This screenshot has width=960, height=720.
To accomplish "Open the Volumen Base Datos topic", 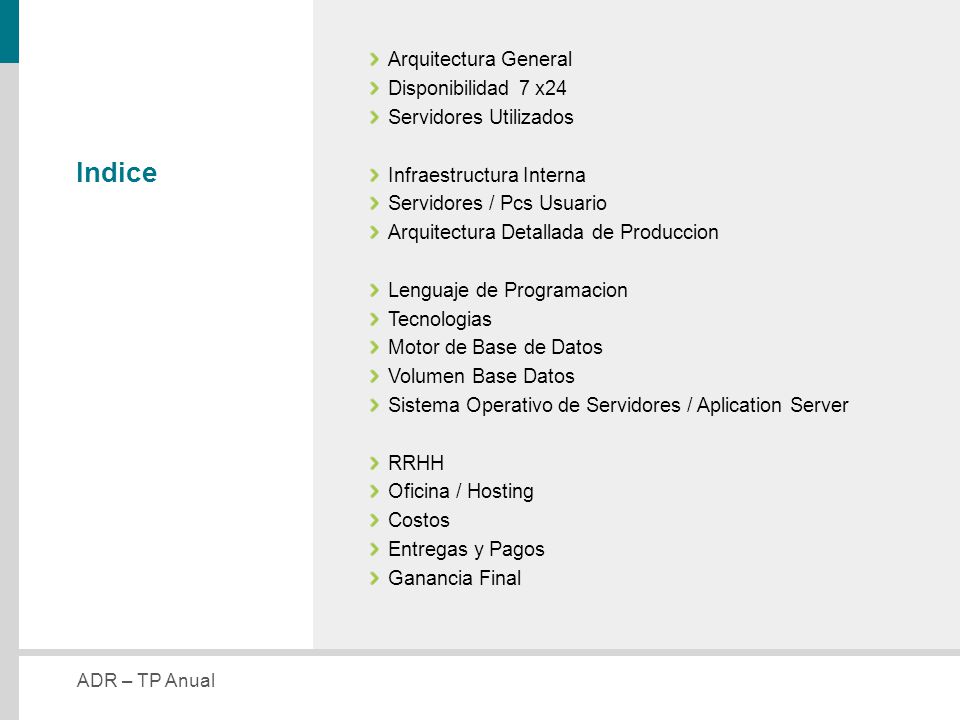I will [x=481, y=376].
